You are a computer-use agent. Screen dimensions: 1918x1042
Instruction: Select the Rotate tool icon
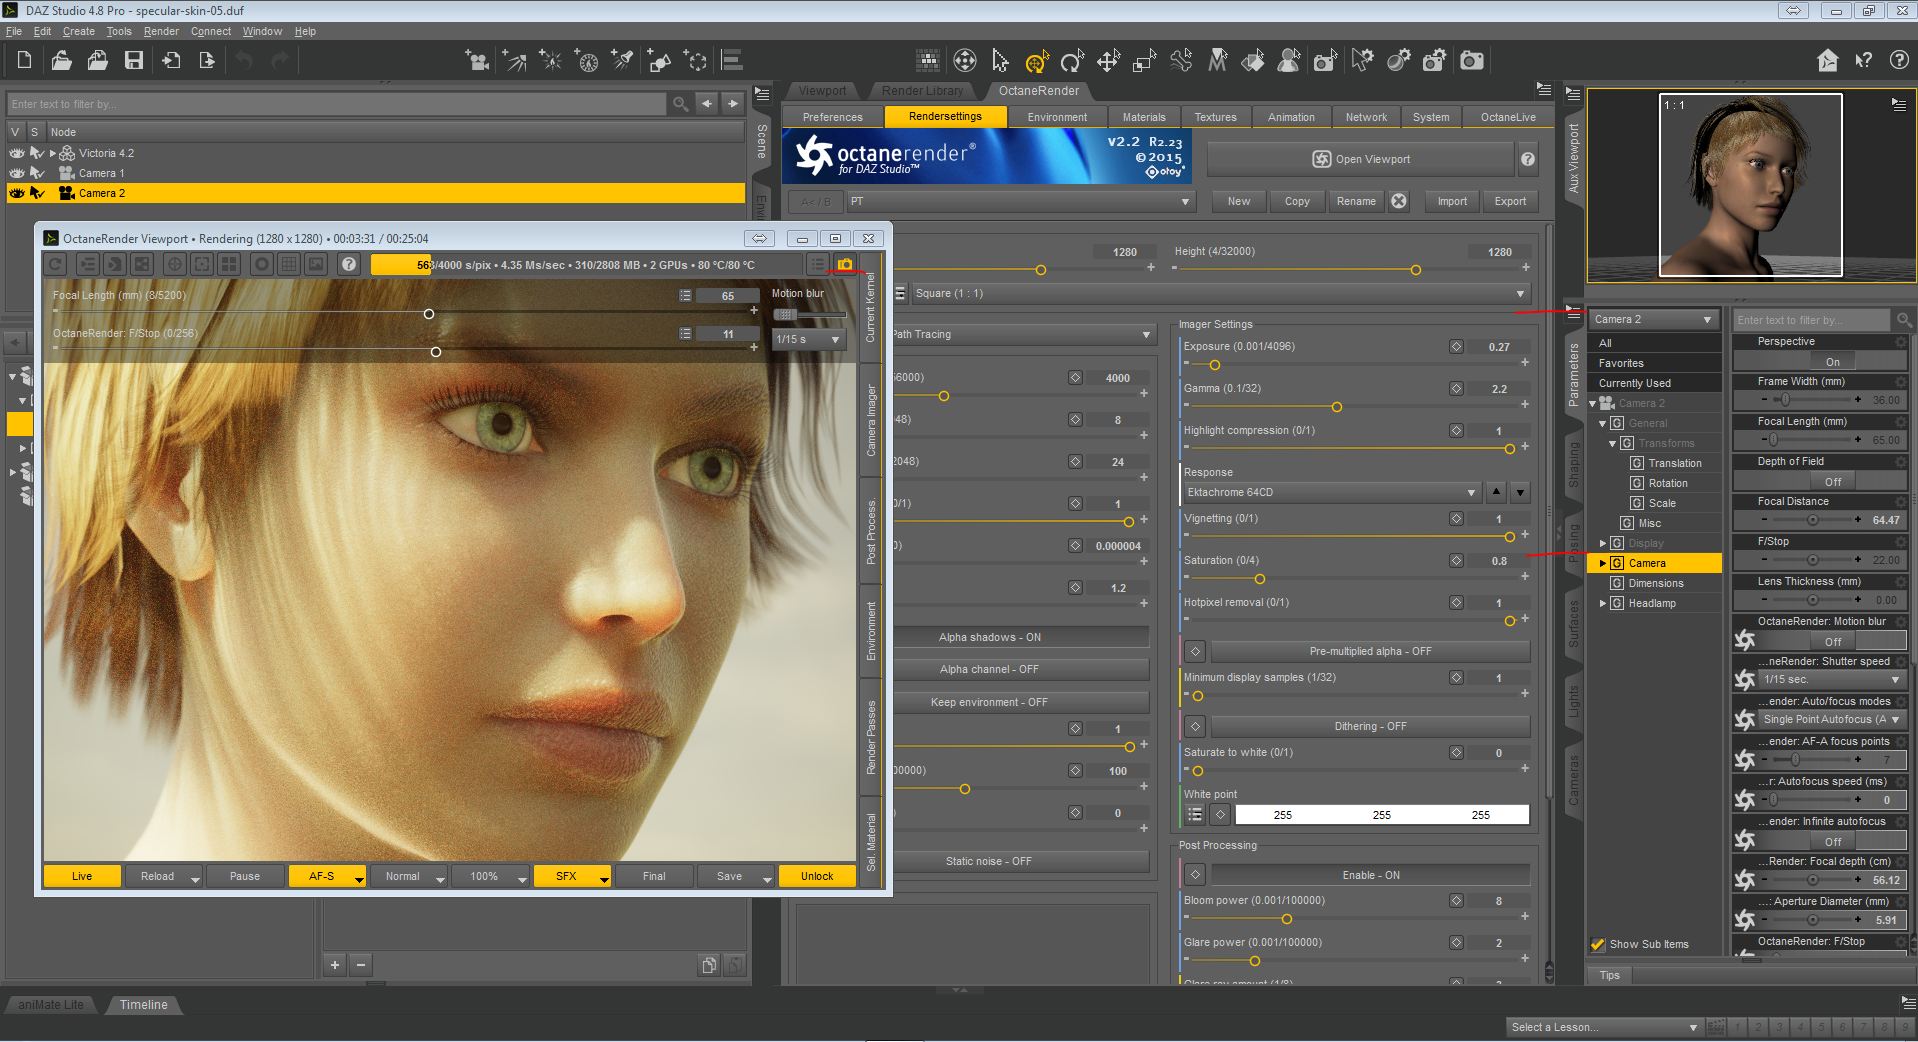(x=1072, y=61)
